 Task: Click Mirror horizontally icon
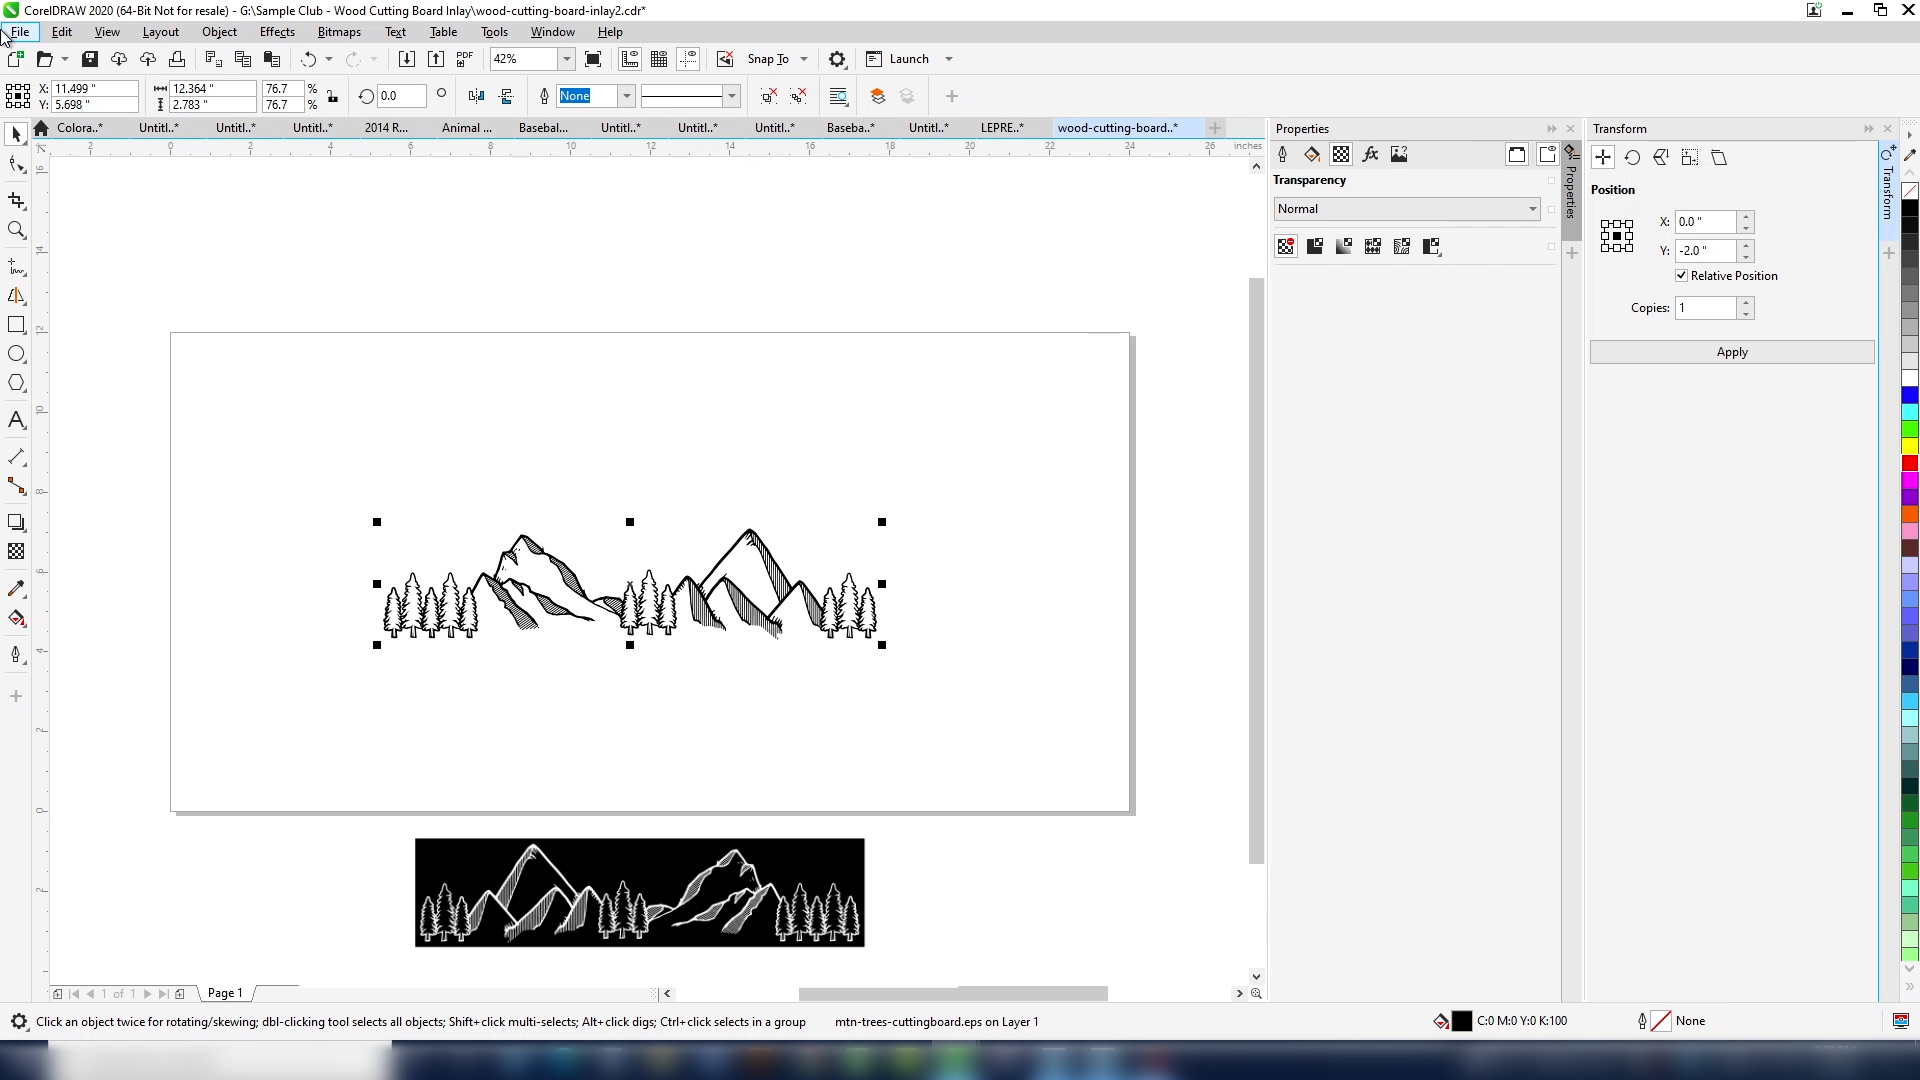pos(476,96)
